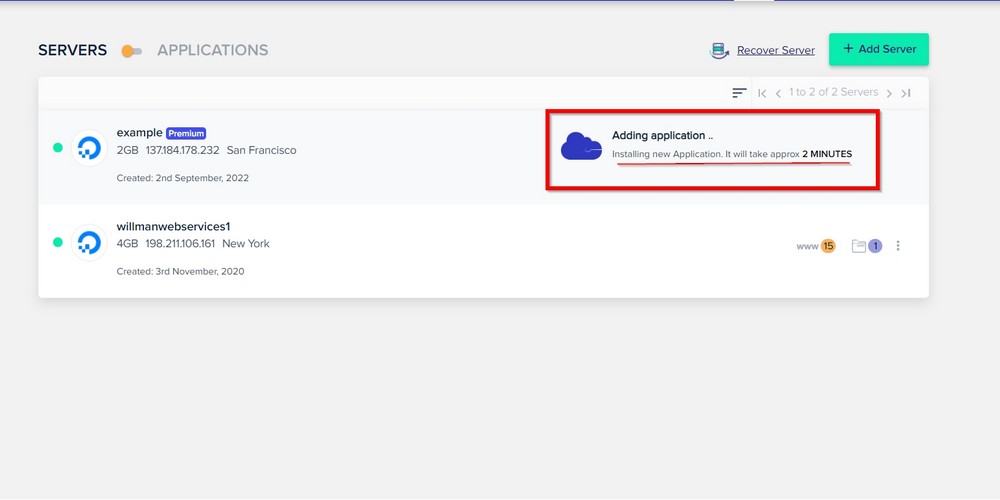This screenshot has width=1000, height=500.
Task: Jump to the first page of servers
Action: (762, 93)
